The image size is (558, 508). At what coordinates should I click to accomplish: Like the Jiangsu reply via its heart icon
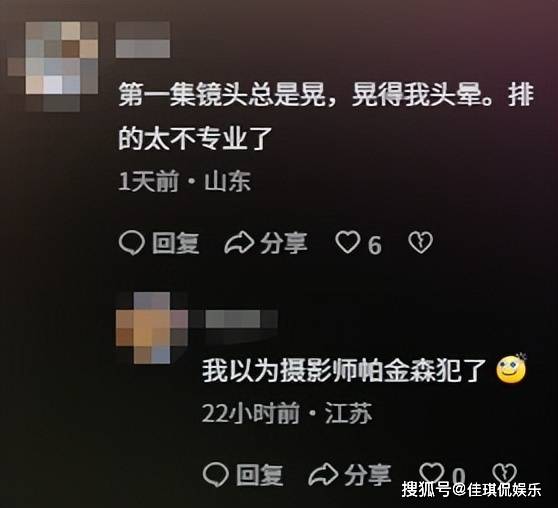pyautogui.click(x=432, y=473)
